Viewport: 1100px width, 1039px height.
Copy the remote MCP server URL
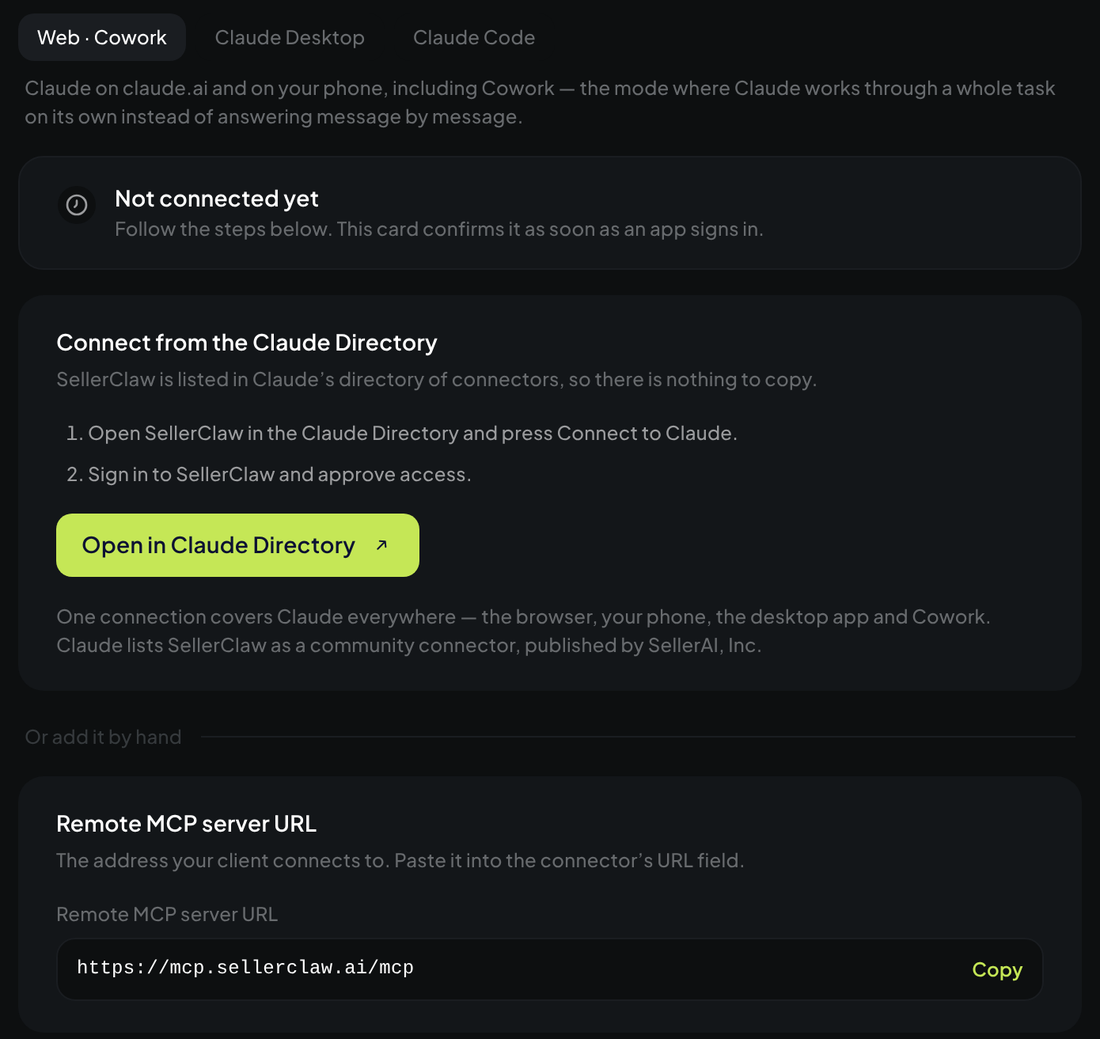[997, 970]
